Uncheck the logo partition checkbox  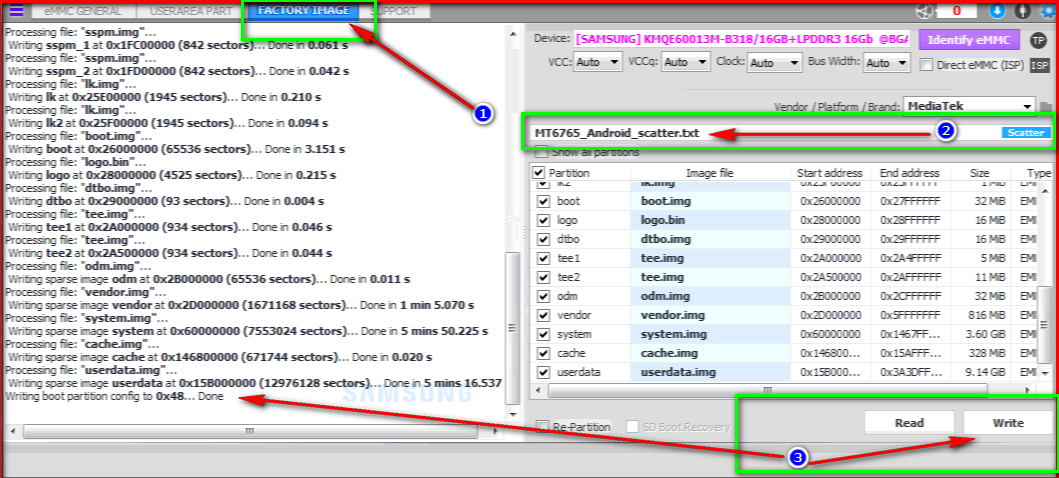coord(543,220)
